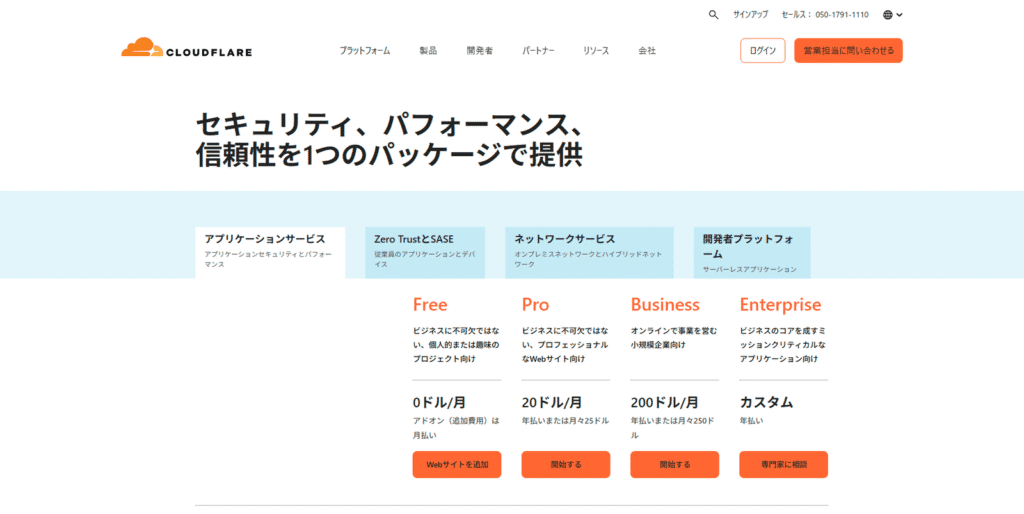Click オンラインで事業を営む小規模企業向け description
This screenshot has width=1024, height=514.
coord(674,338)
